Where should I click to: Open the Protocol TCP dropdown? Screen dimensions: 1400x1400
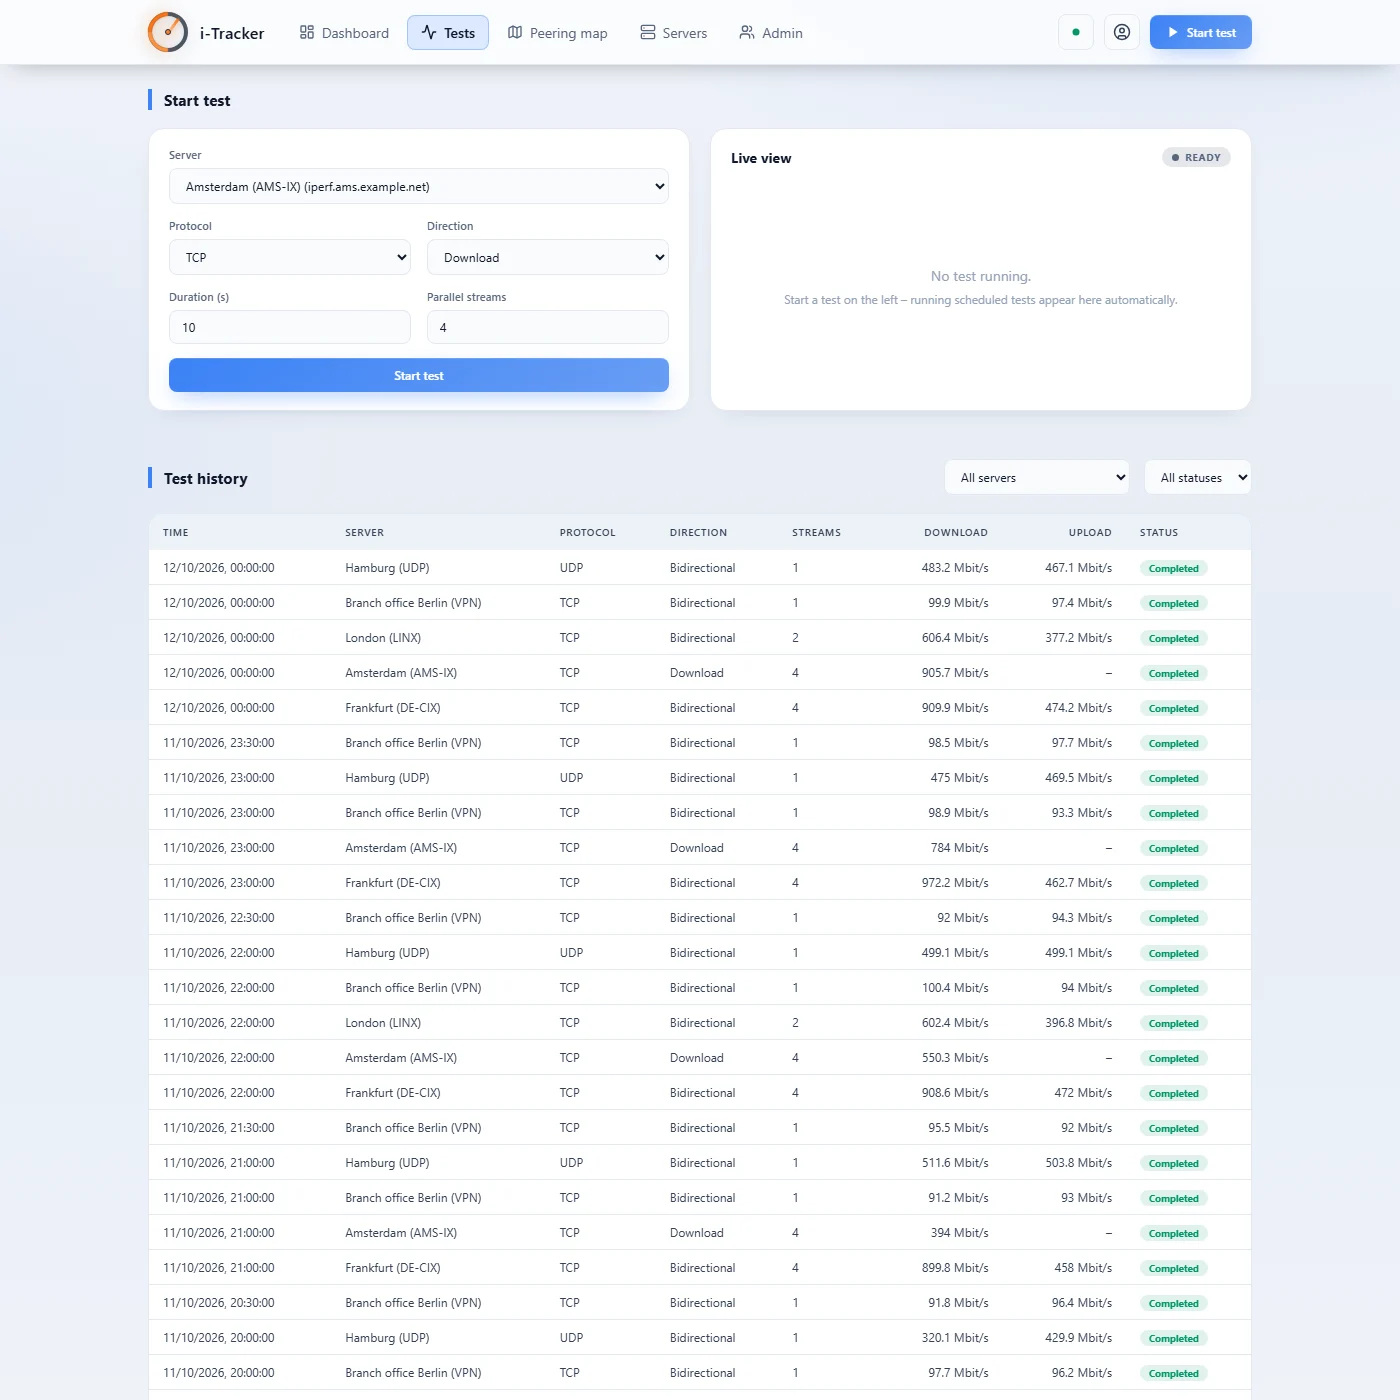click(x=290, y=257)
